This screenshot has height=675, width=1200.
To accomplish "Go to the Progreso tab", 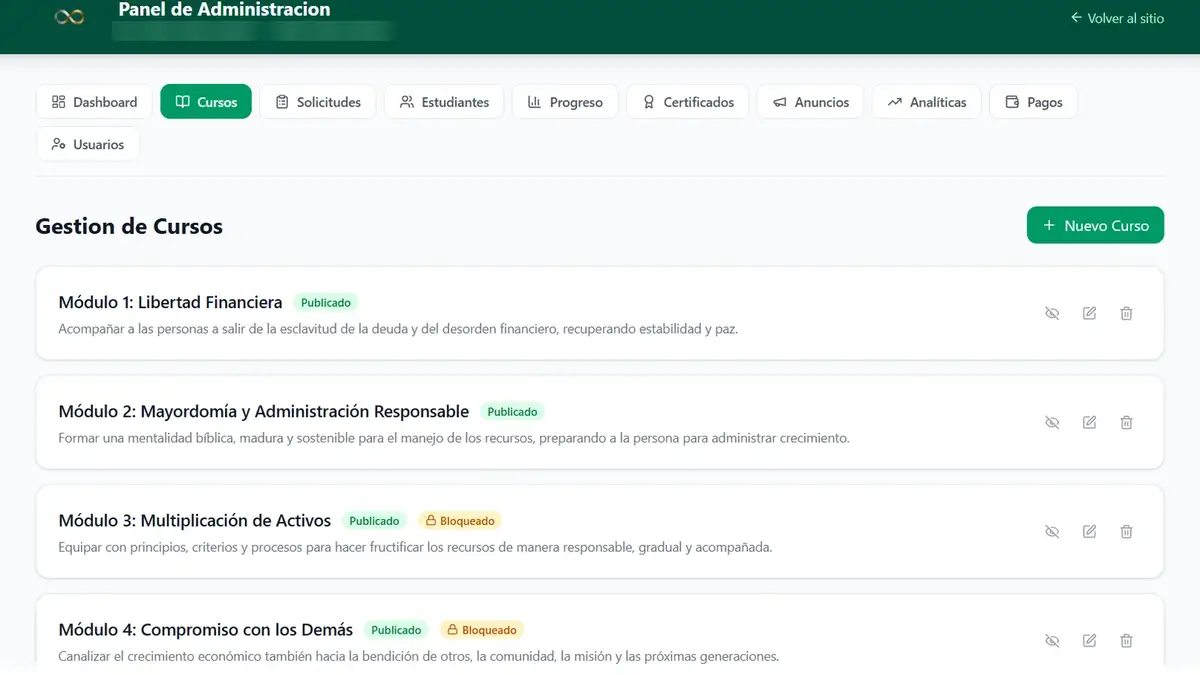I will pyautogui.click(x=565, y=102).
